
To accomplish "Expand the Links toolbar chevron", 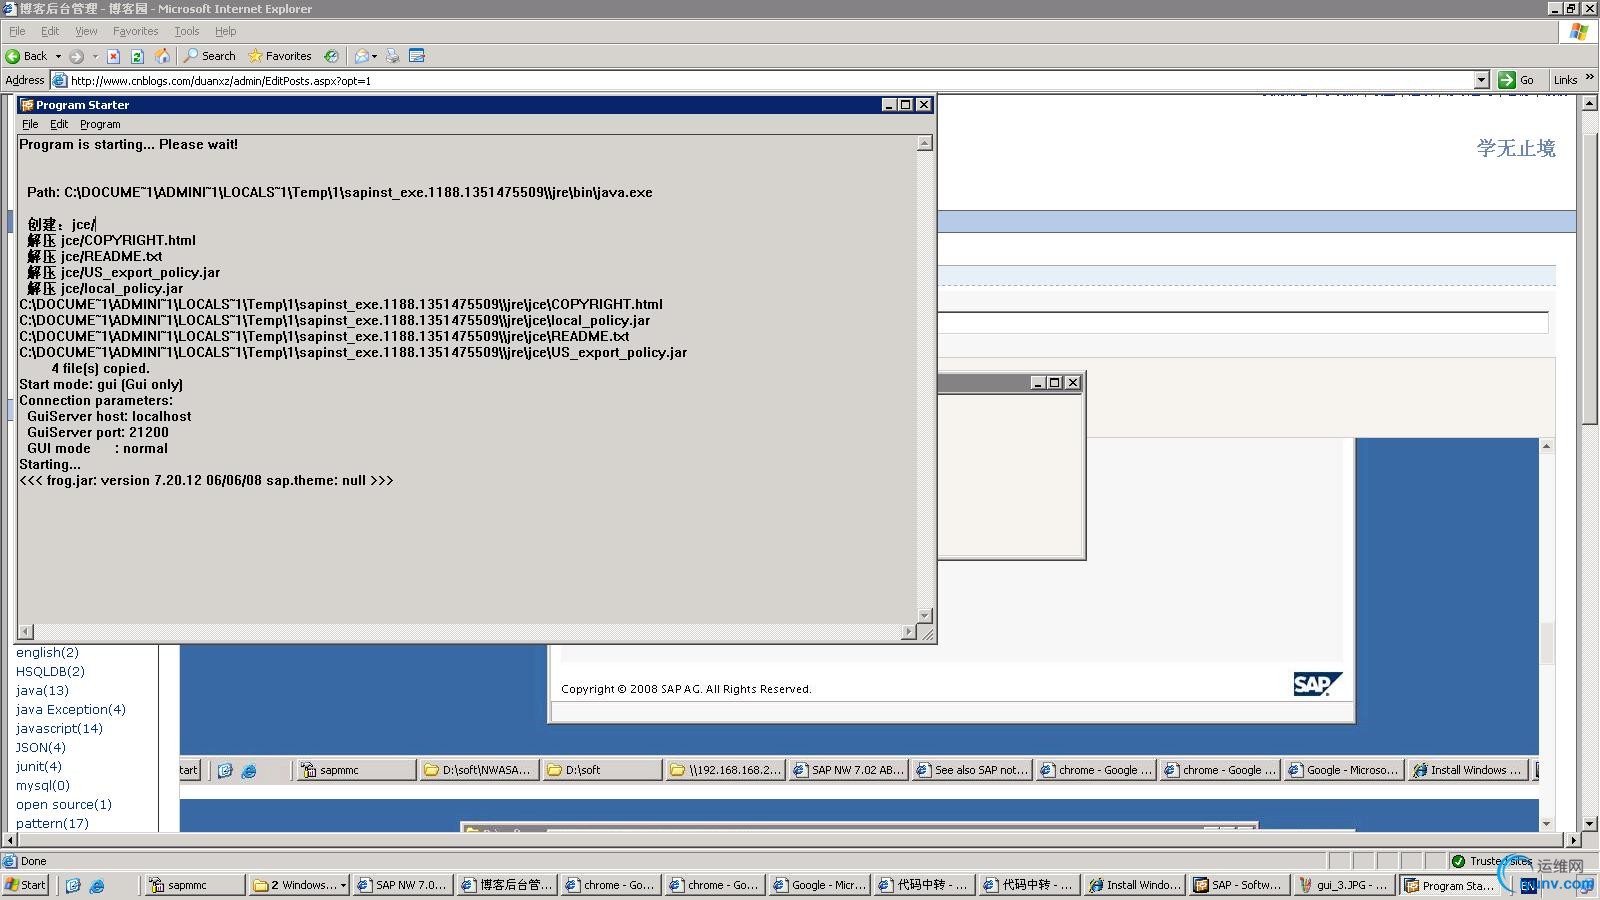I will 1589,78.
